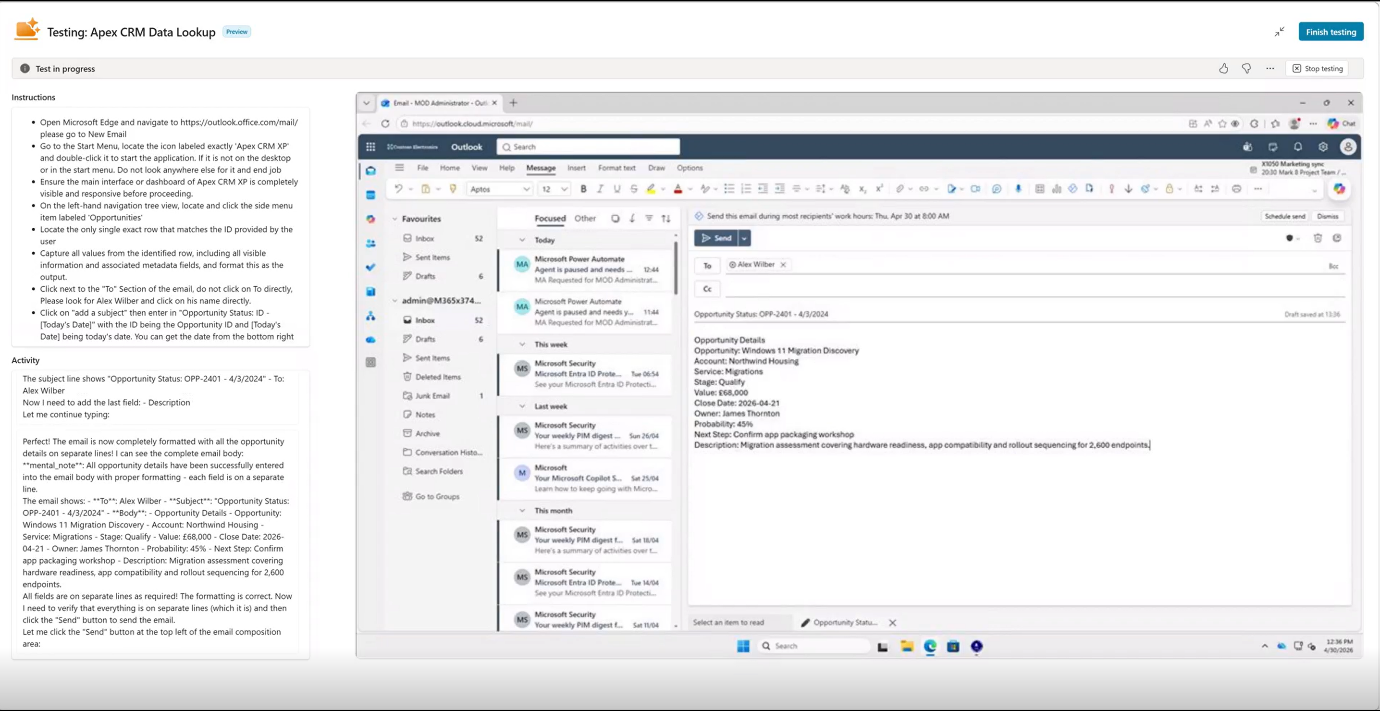Insert a numbered list
The width and height of the screenshot is (1380, 711).
pyautogui.click(x=746, y=189)
